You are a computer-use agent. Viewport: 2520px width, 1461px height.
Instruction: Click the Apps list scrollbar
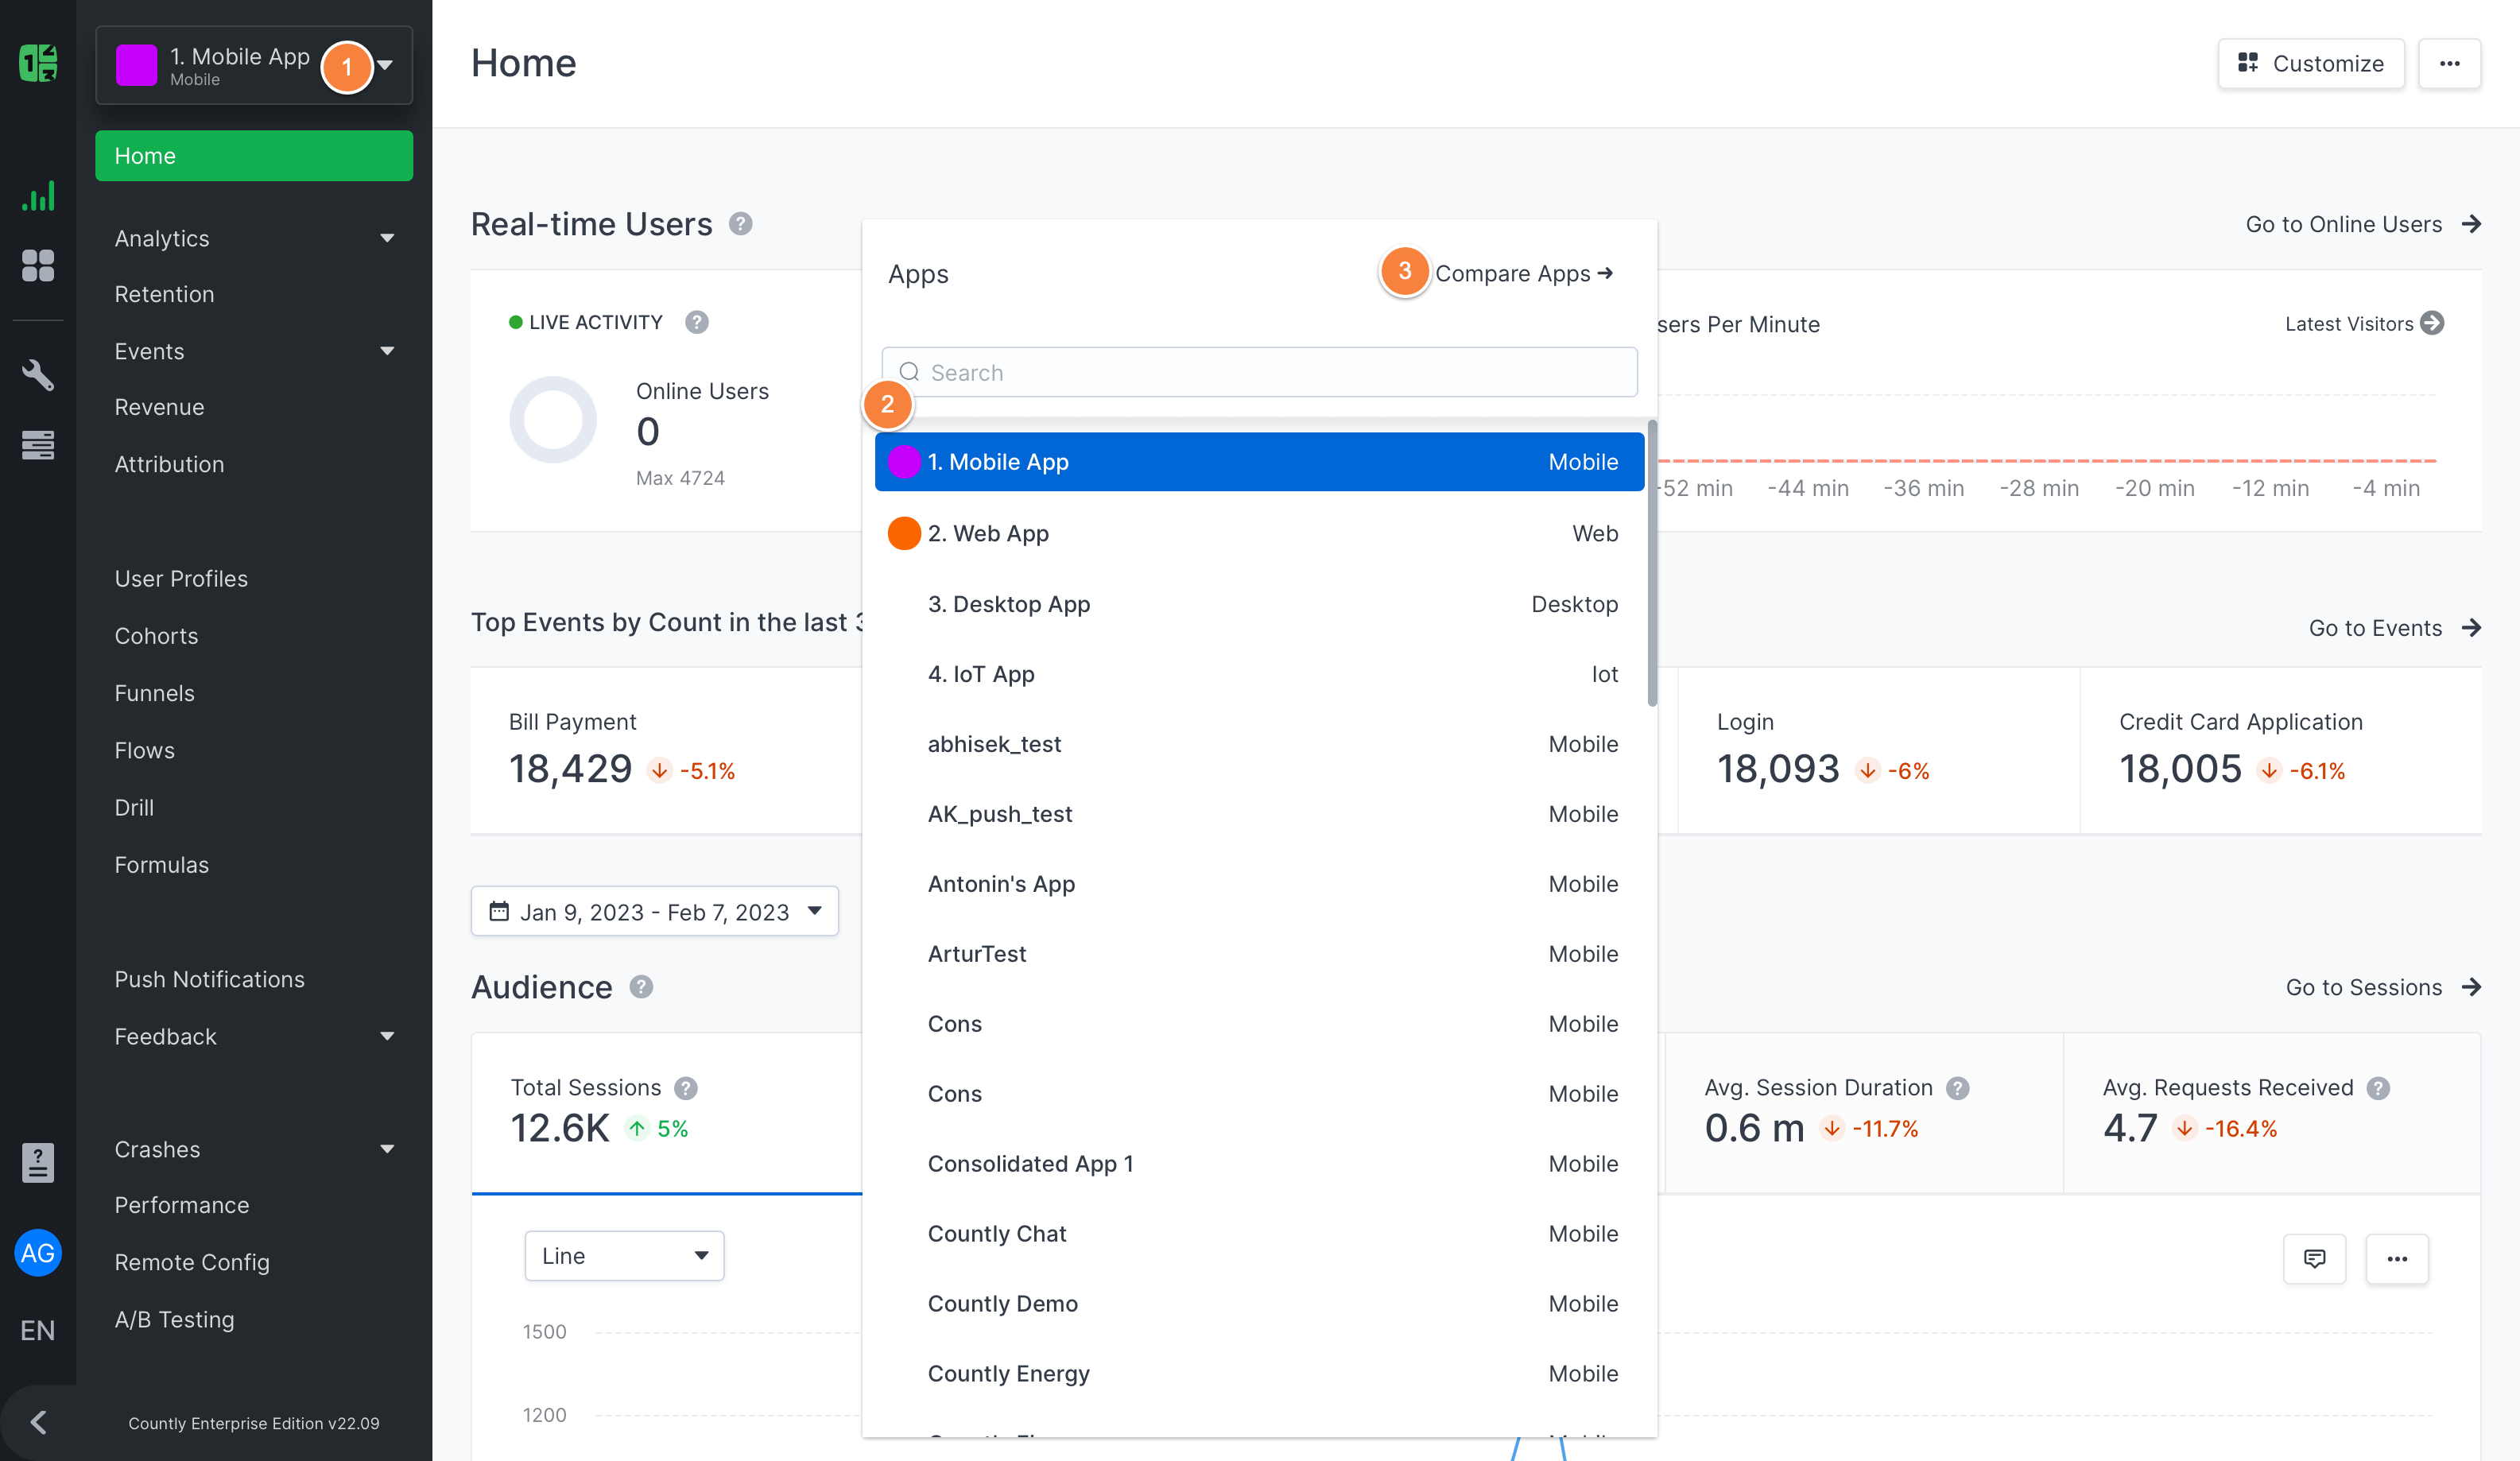tap(1652, 563)
